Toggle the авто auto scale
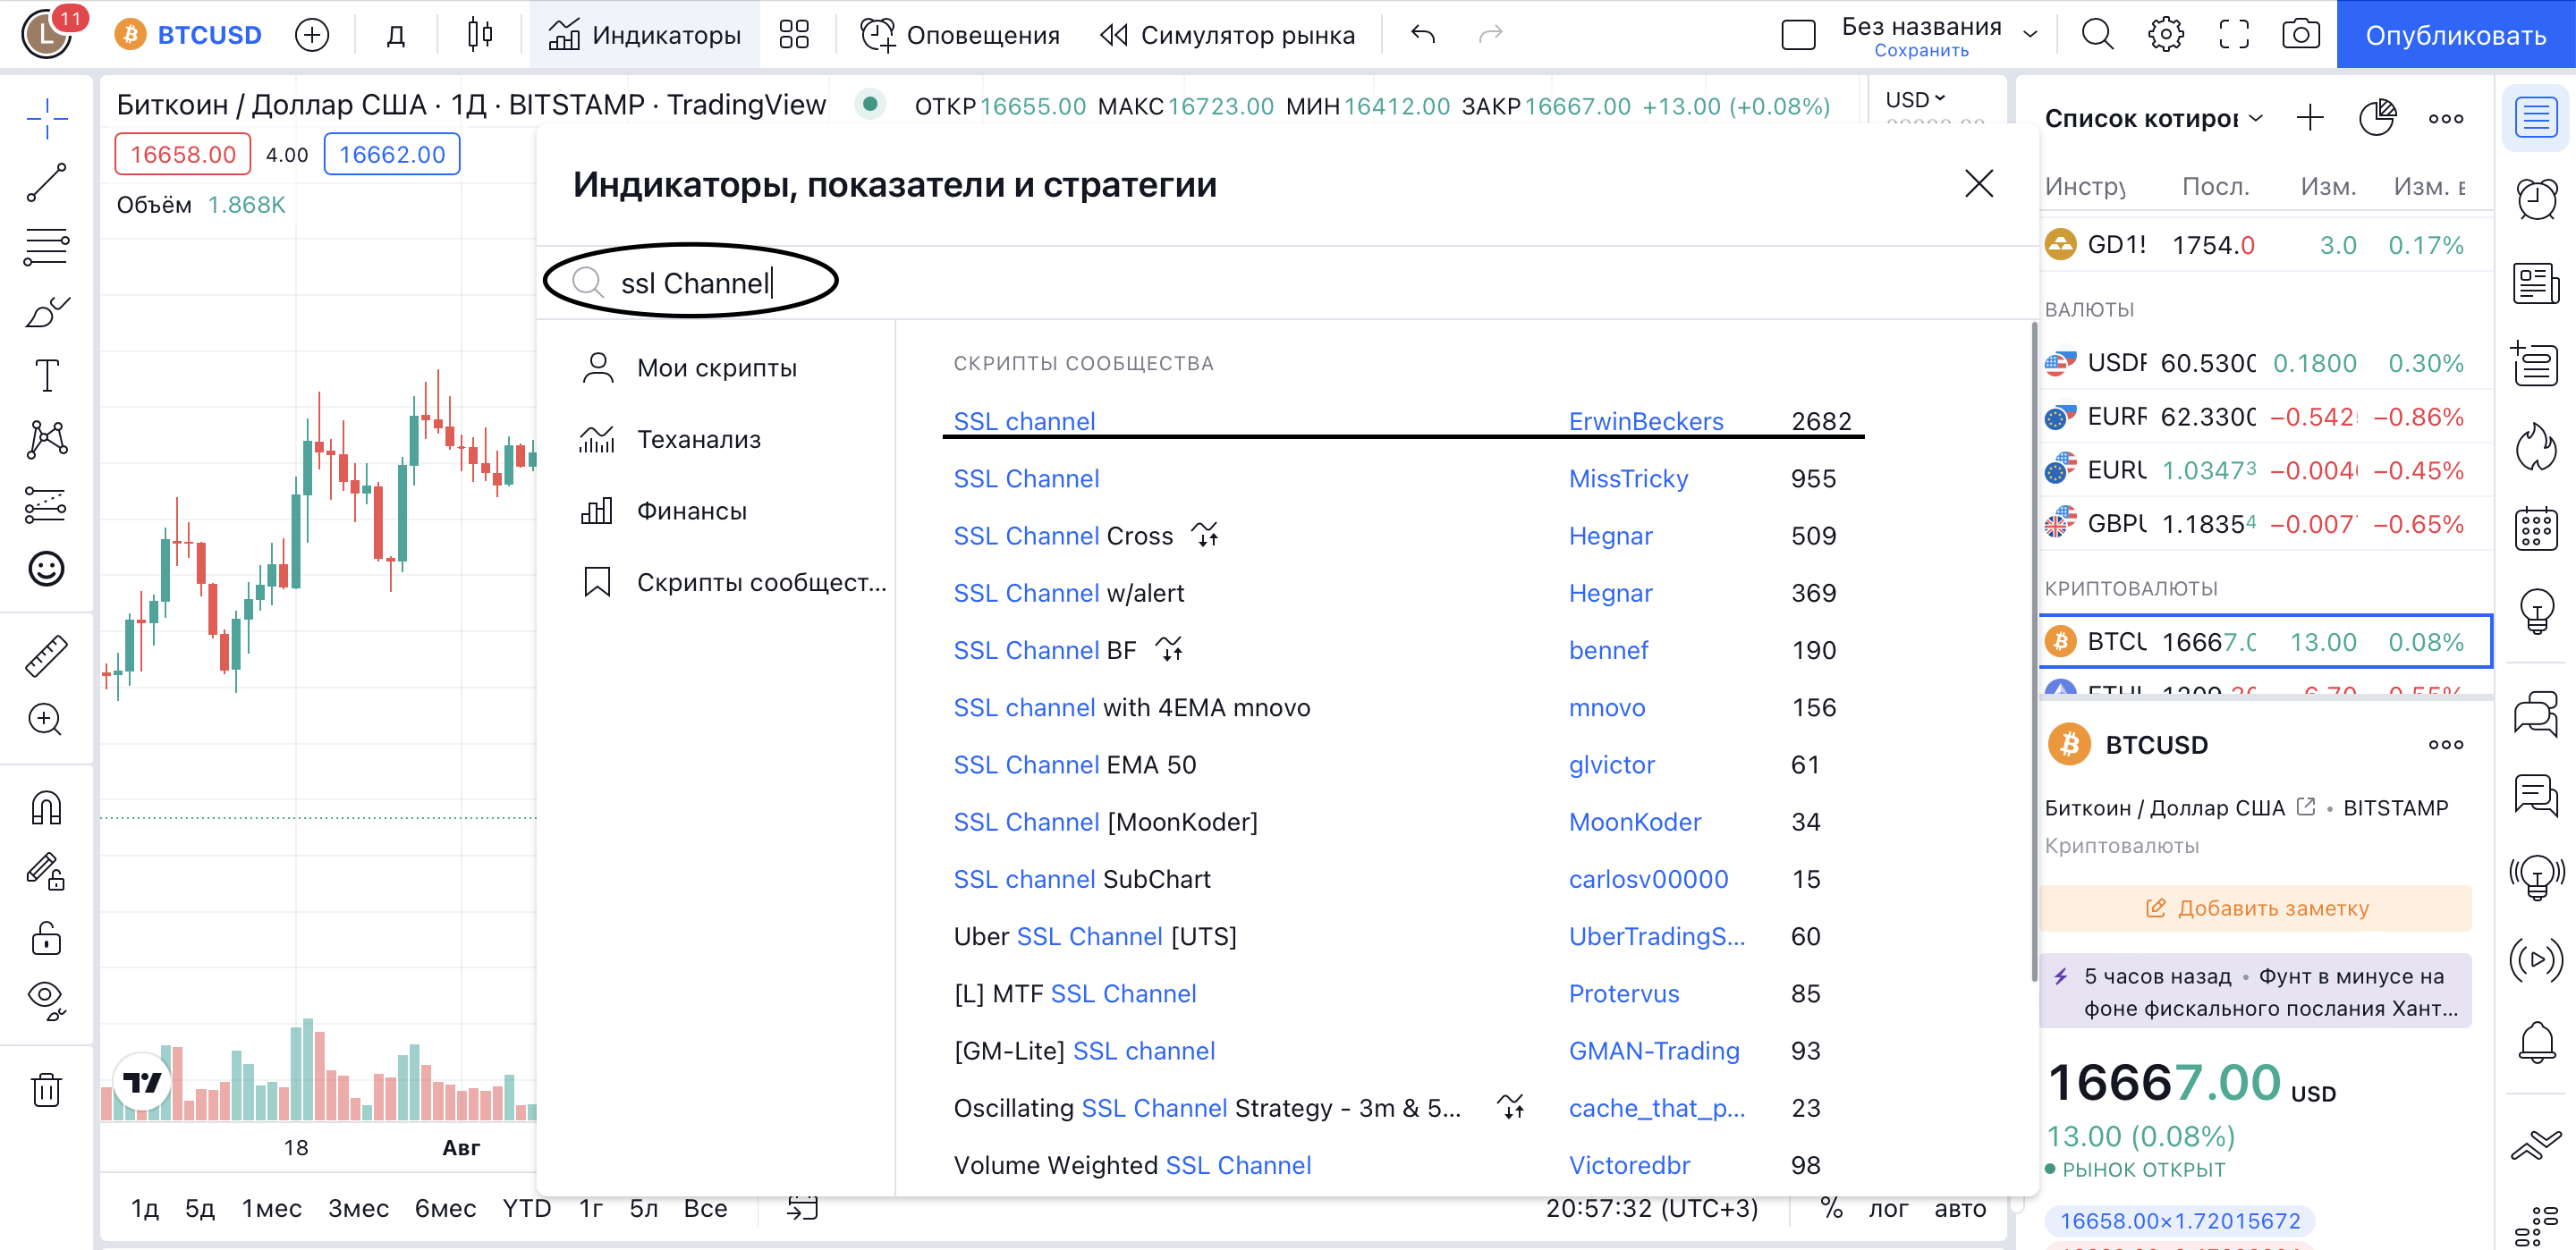This screenshot has width=2576, height=1250. click(x=1960, y=1208)
